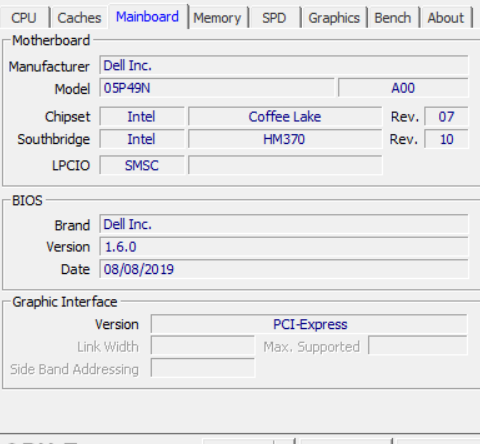This screenshot has height=444, width=480.
Task: Click the model revision field A00
Action: coord(403,88)
